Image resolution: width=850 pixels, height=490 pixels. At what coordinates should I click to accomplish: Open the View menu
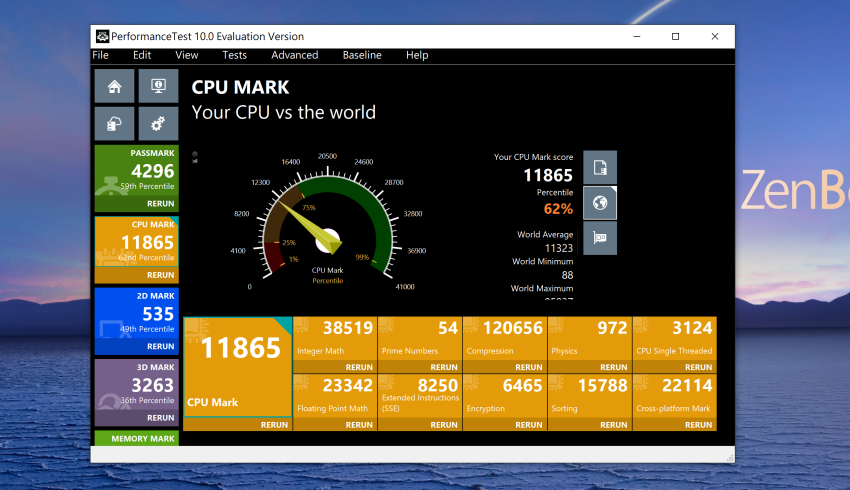pyautogui.click(x=186, y=55)
